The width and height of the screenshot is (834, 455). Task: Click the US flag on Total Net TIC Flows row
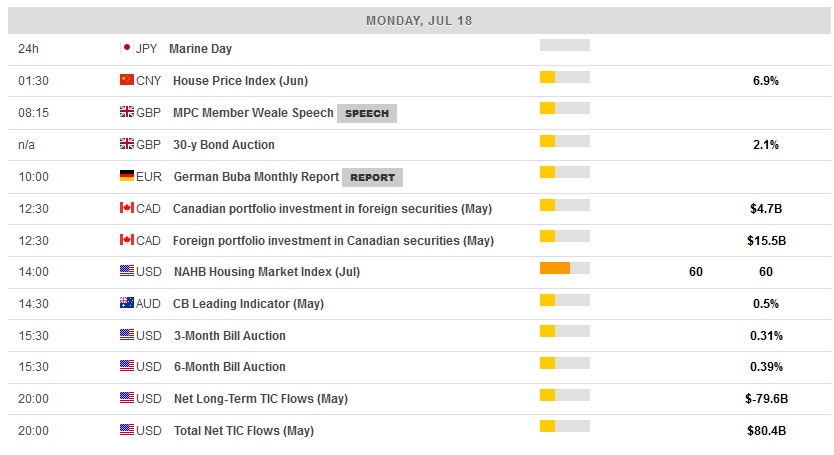point(126,430)
